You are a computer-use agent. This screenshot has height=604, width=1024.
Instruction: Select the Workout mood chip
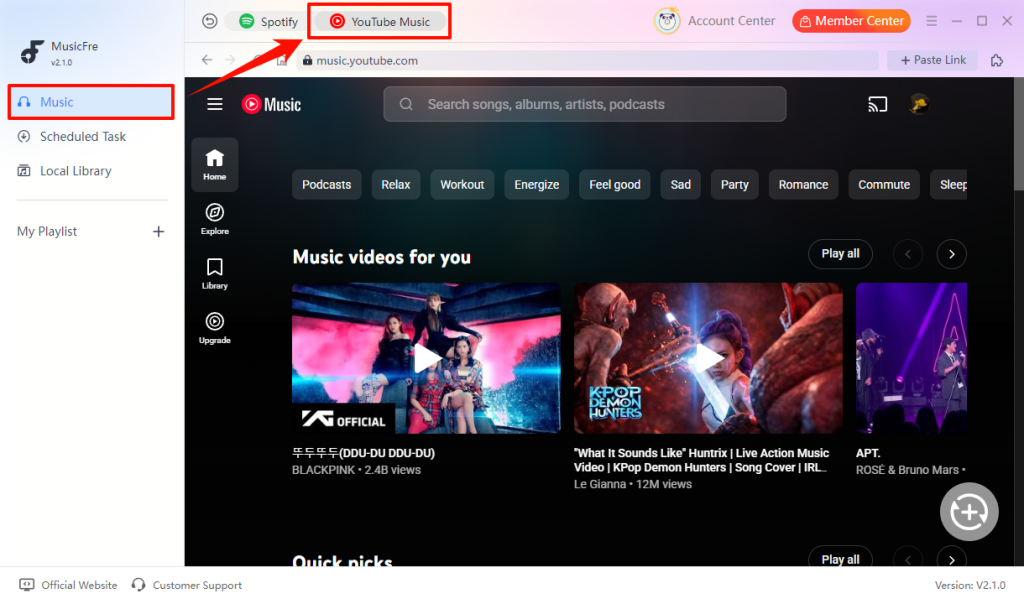(462, 185)
